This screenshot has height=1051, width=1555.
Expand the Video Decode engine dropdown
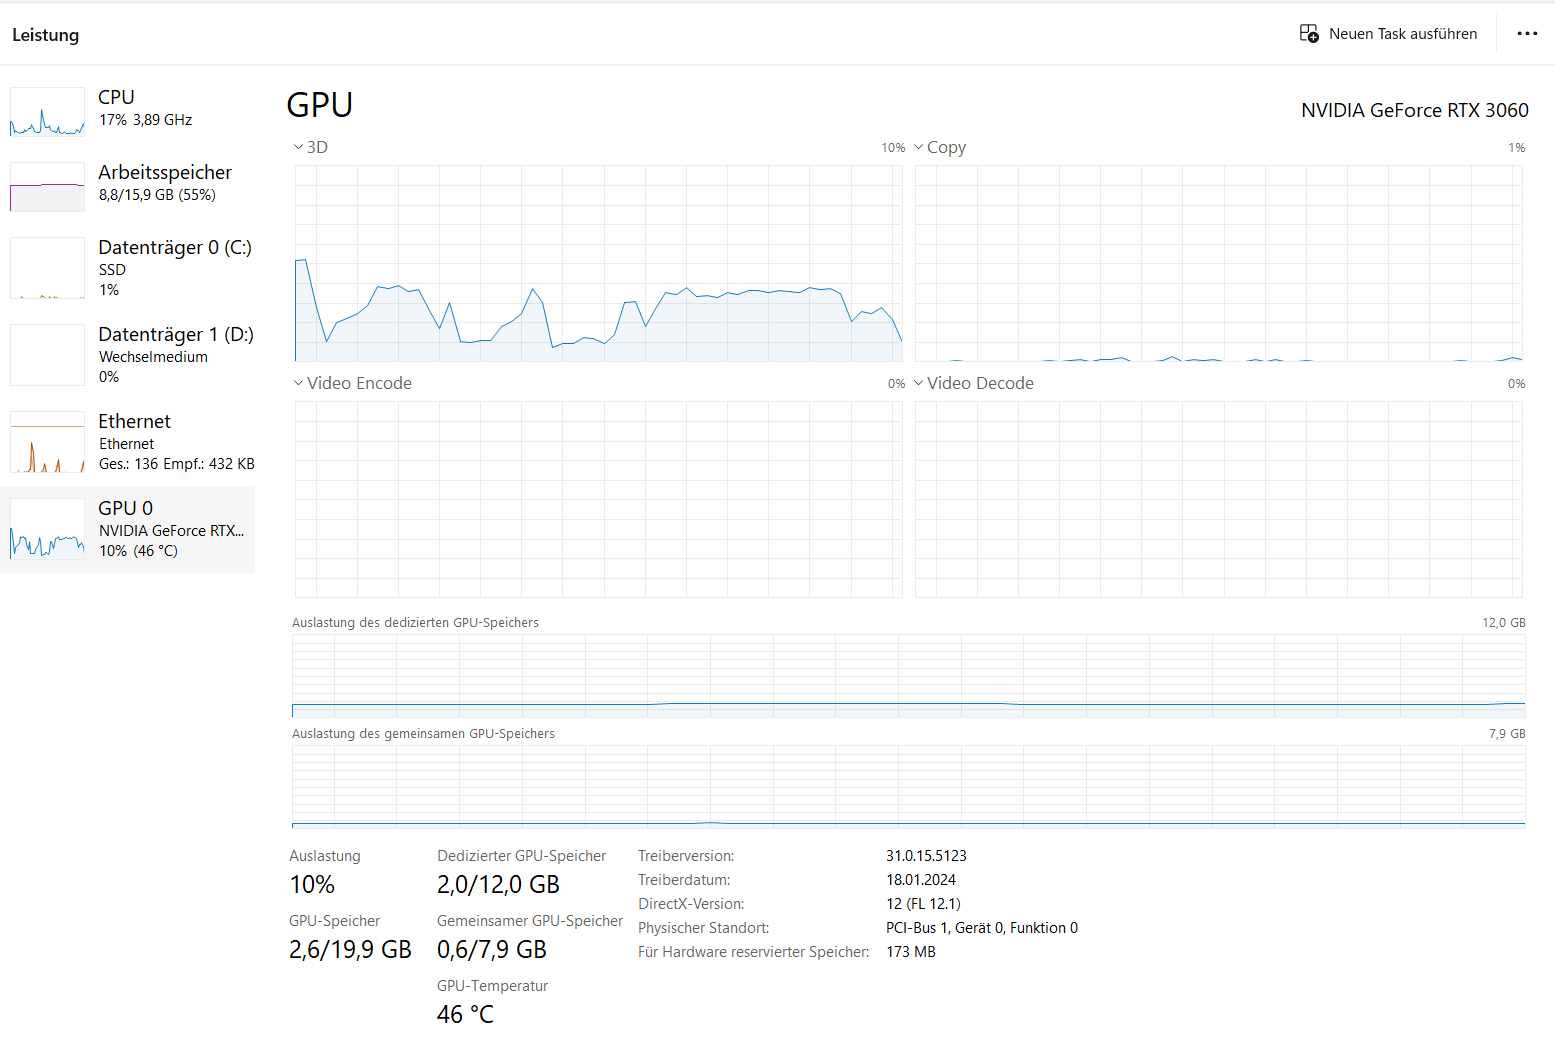[918, 383]
